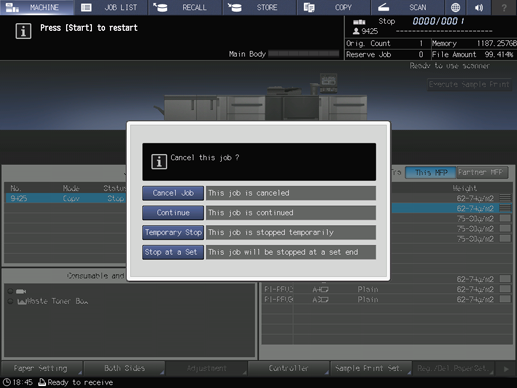517x388 pixels.
Task: Click the clock icon in status bar
Action: 7,382
